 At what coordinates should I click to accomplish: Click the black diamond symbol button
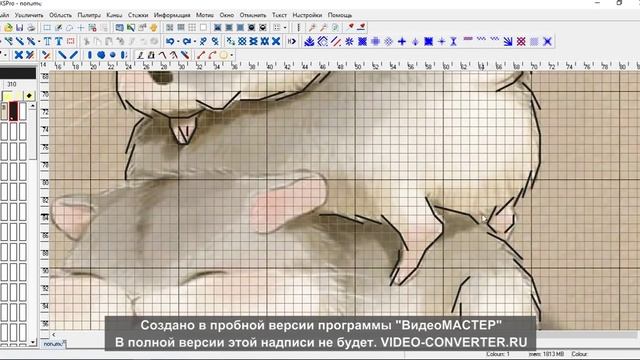point(29,96)
